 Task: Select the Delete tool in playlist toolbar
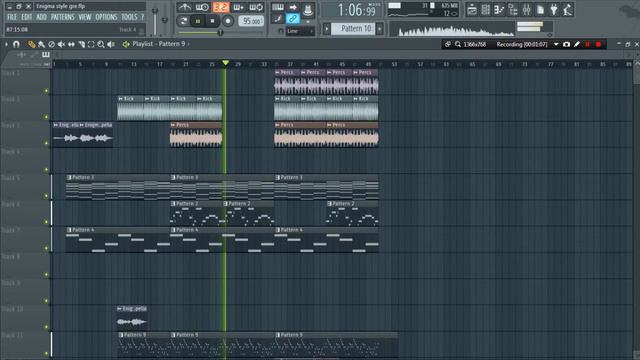coord(51,44)
